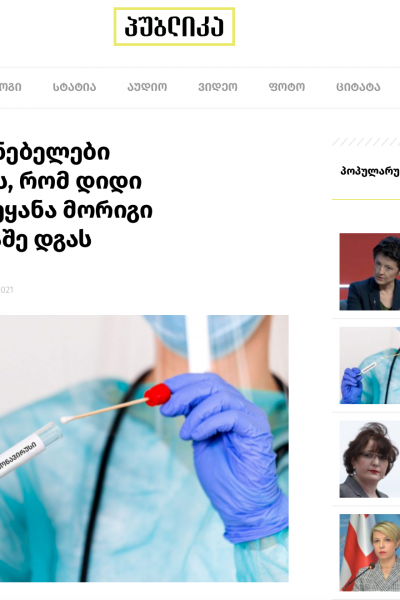Open the სტატია menu item
400x600 pixels.
pos(75,87)
